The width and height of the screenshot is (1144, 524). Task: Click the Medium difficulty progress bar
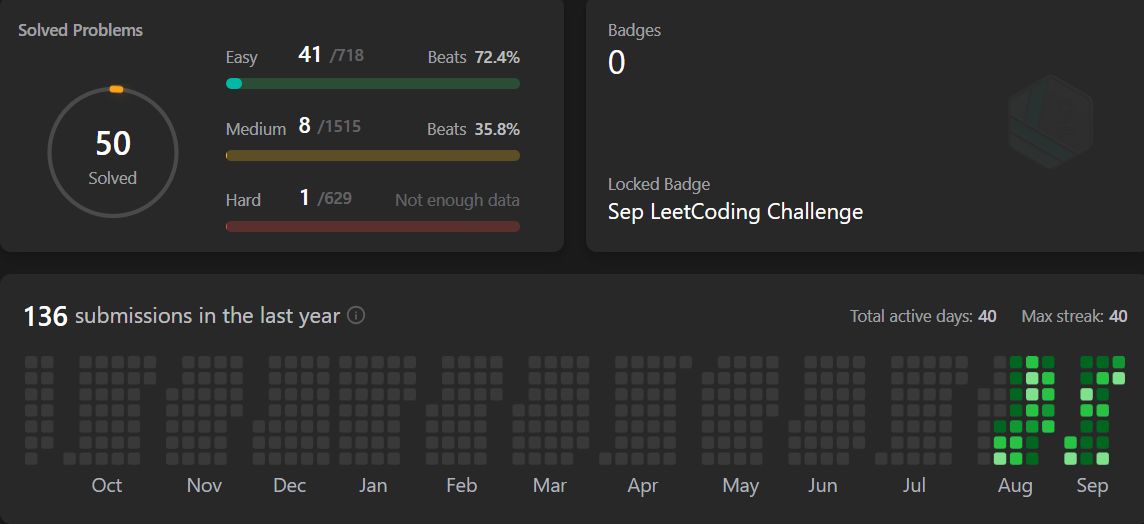click(x=372, y=155)
